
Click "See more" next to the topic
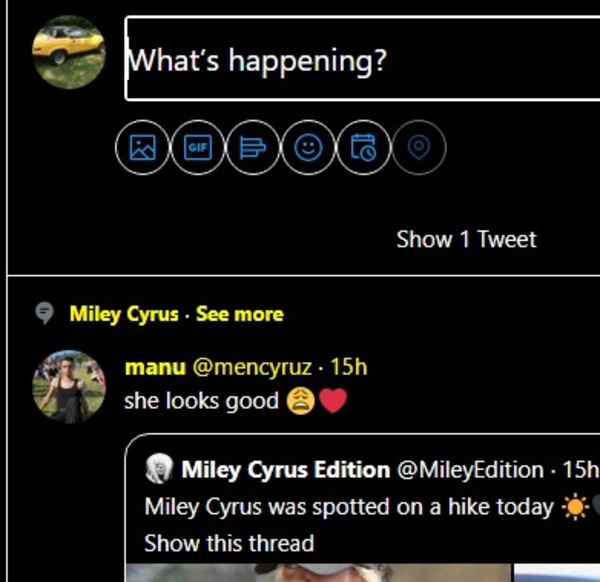coord(240,314)
